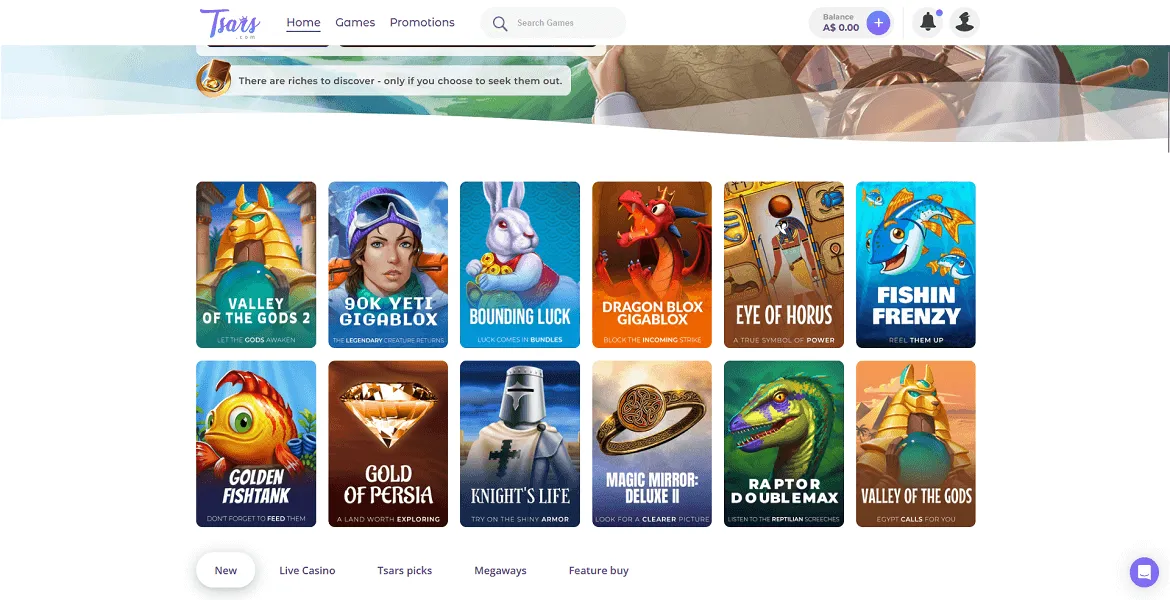Open the Promotions menu
The height and width of the screenshot is (600, 1170).
[422, 22]
